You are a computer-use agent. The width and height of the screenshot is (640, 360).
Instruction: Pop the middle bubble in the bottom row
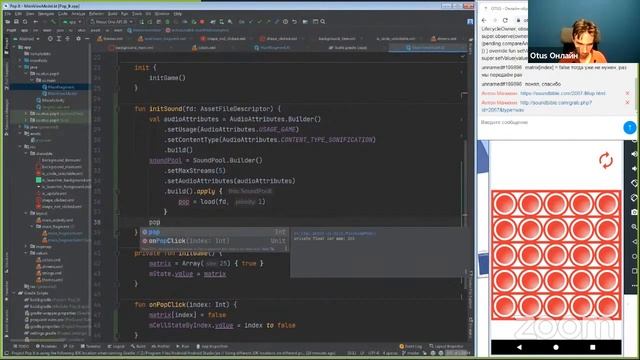tap(556, 306)
